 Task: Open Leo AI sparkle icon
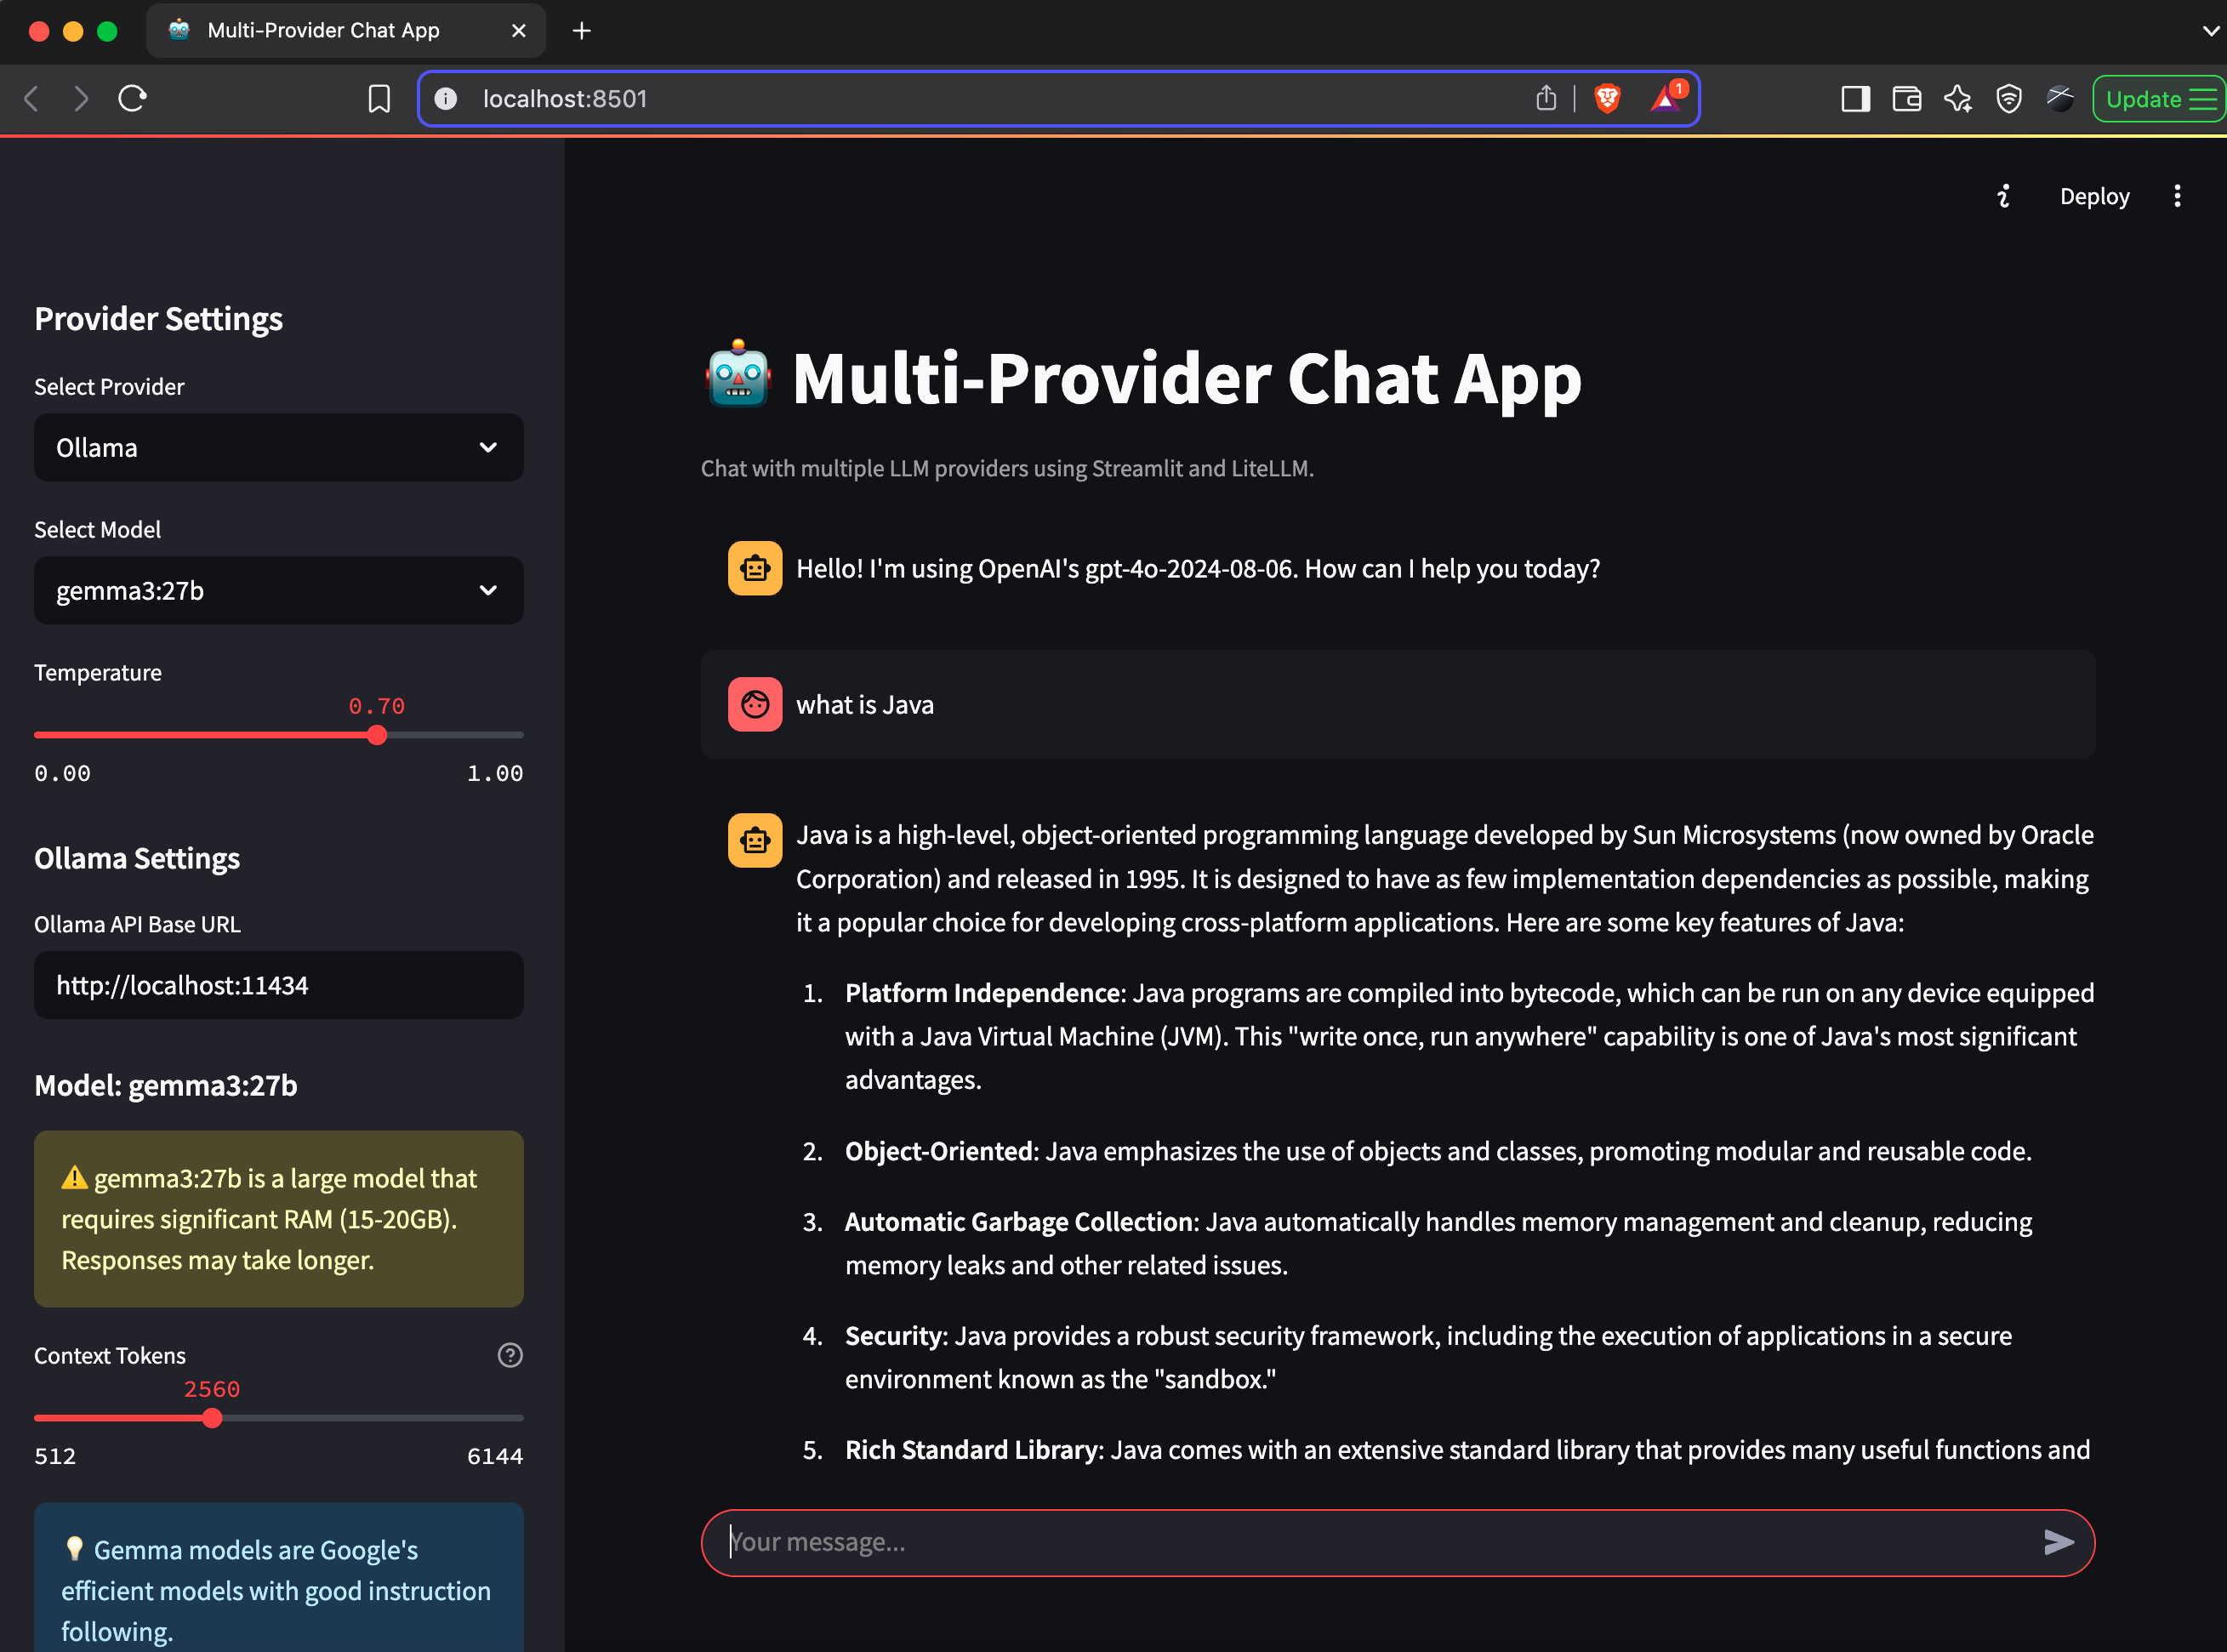pyautogui.click(x=1958, y=99)
